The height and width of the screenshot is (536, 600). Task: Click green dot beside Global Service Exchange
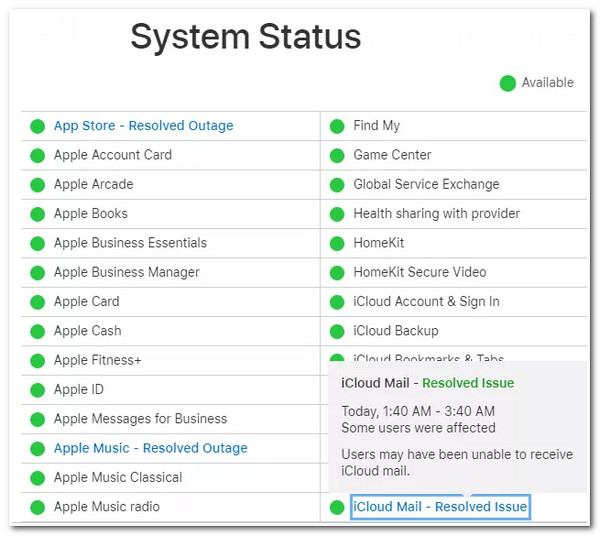[x=337, y=185]
